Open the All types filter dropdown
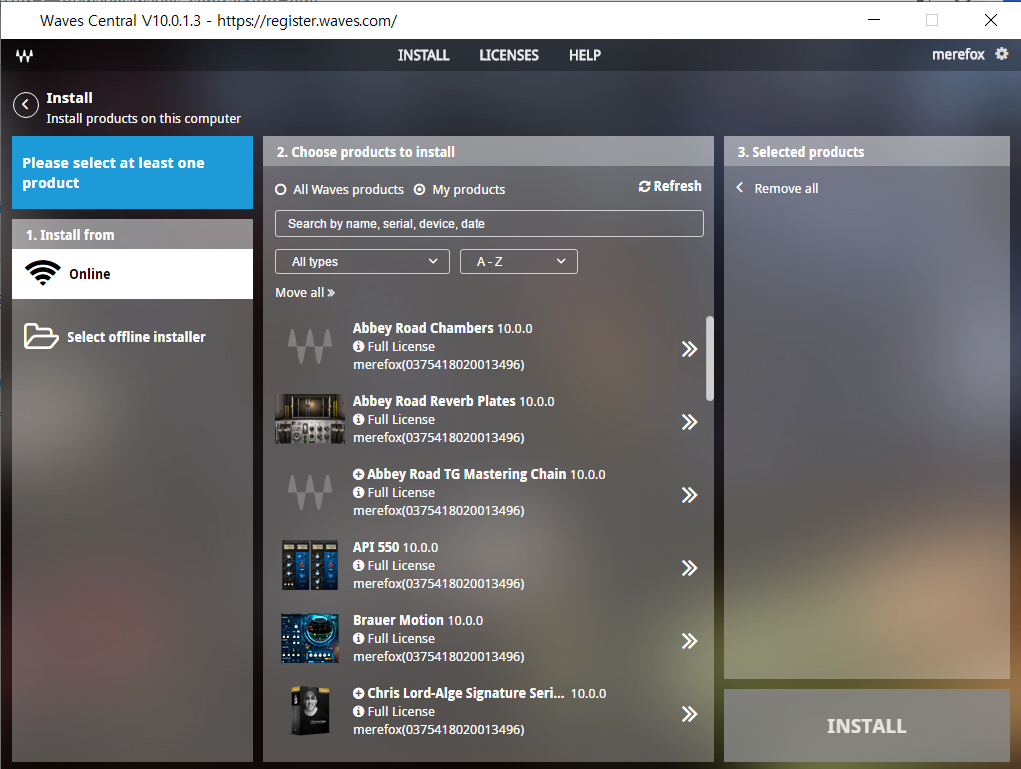The image size is (1021, 769). point(362,262)
